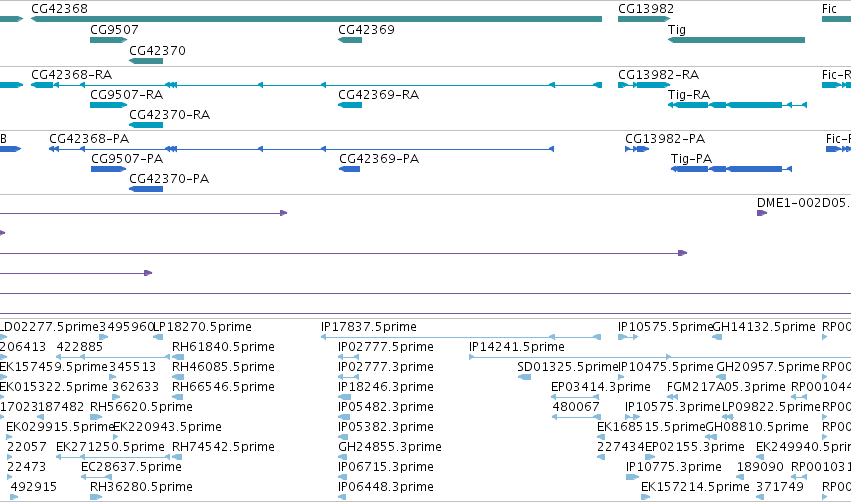This screenshot has width=851, height=502.
Task: Click the EP02155.3prime label
Action: pos(694,447)
